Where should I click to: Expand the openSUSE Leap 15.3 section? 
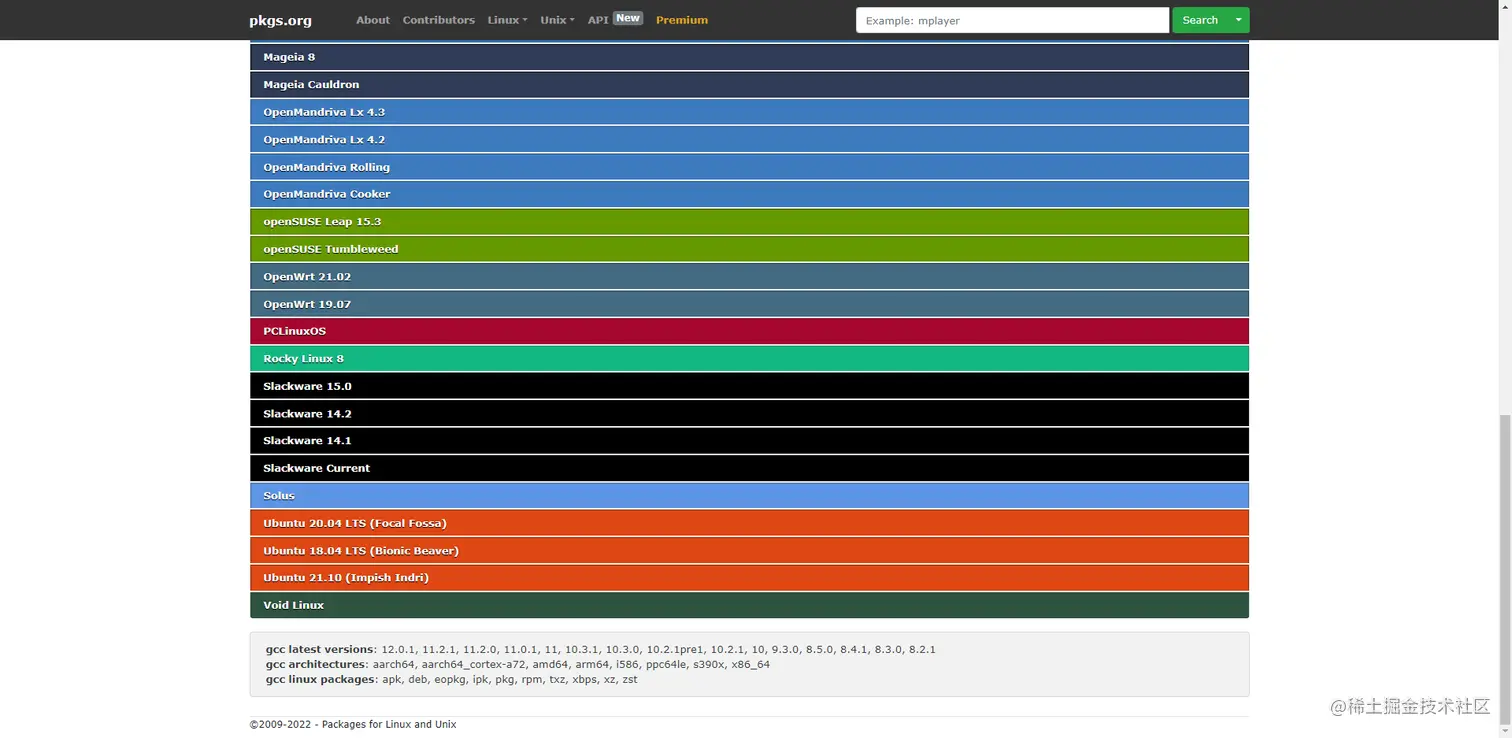tap(749, 221)
